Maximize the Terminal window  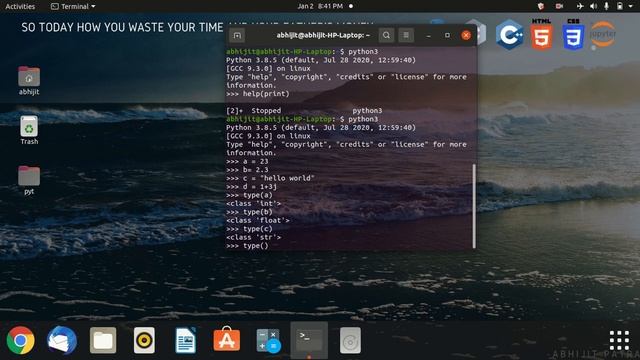[x=447, y=36]
